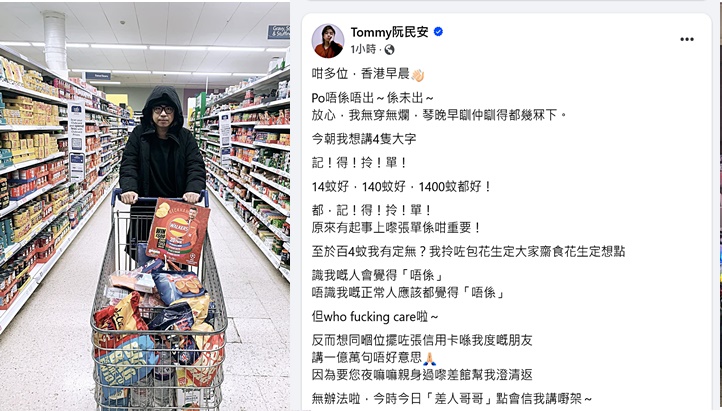Click the praying hands emoji after 唔好意思
Viewport: 722px width, 411px height.
pos(429,358)
